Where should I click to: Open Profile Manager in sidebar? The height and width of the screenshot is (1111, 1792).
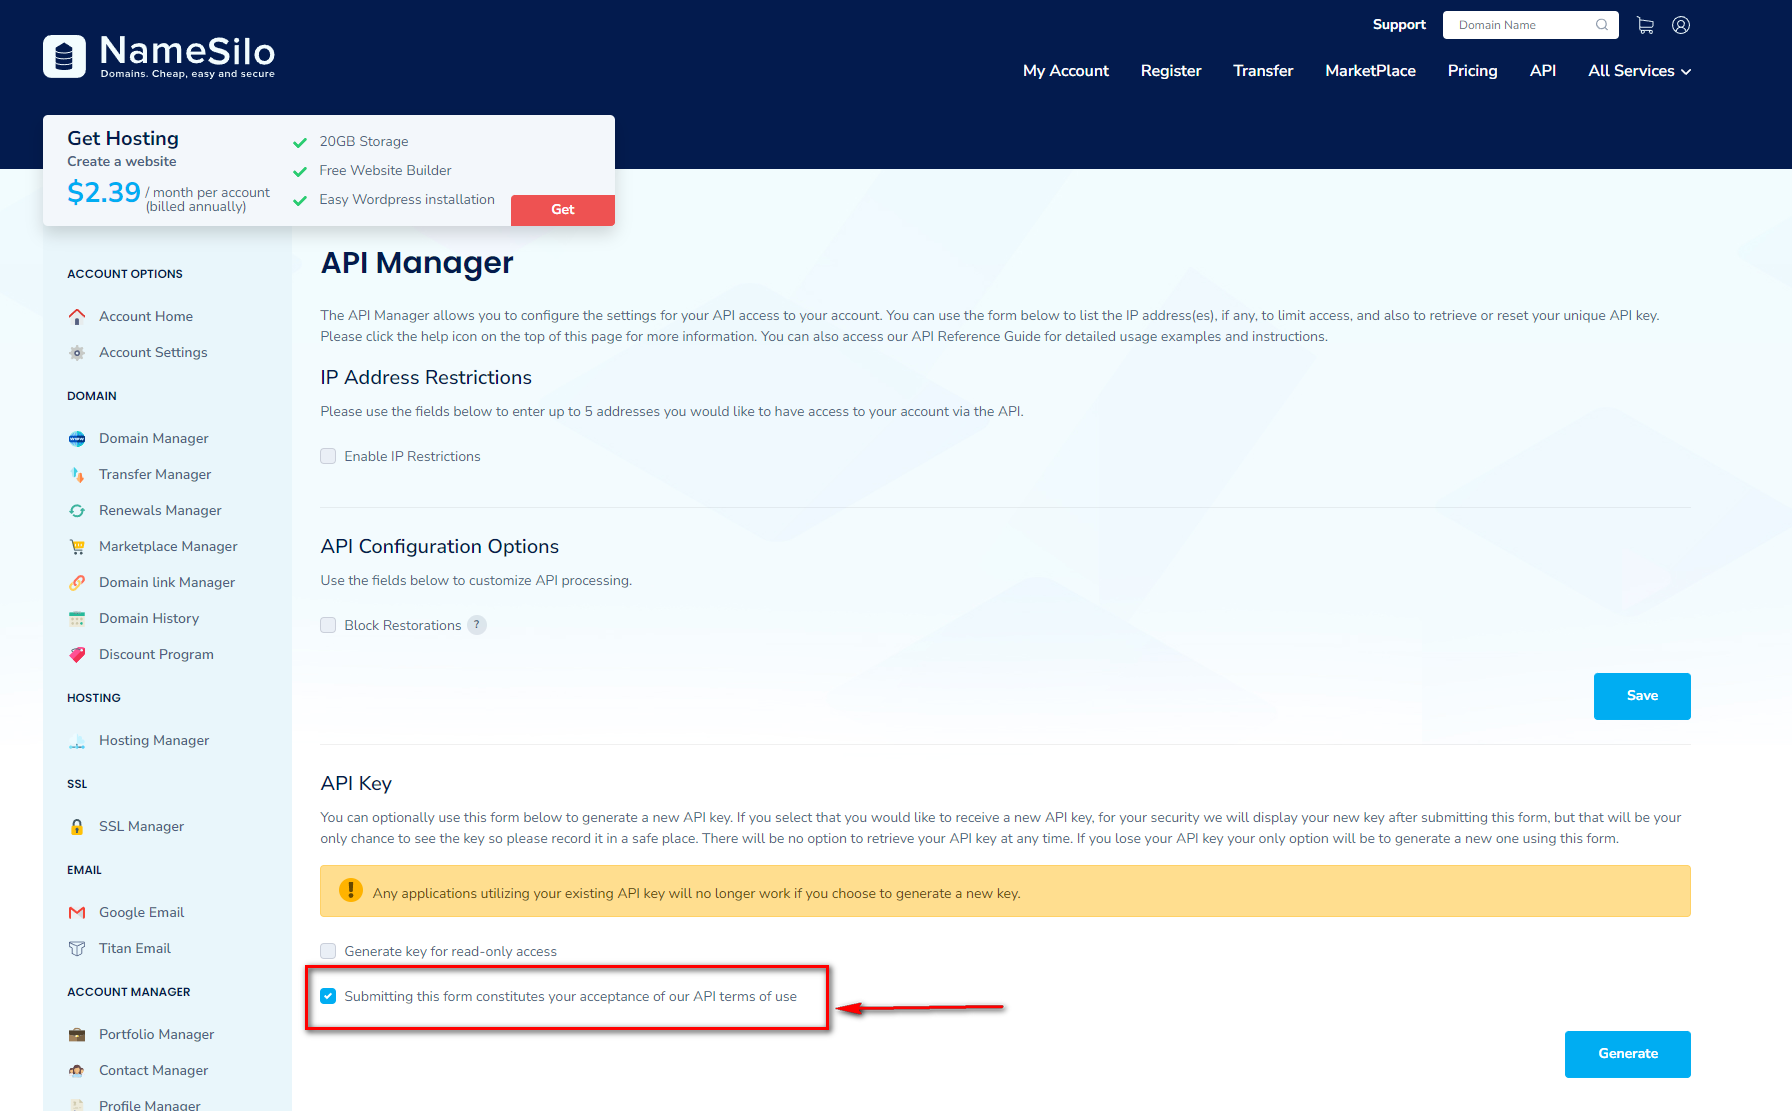click(x=149, y=1105)
